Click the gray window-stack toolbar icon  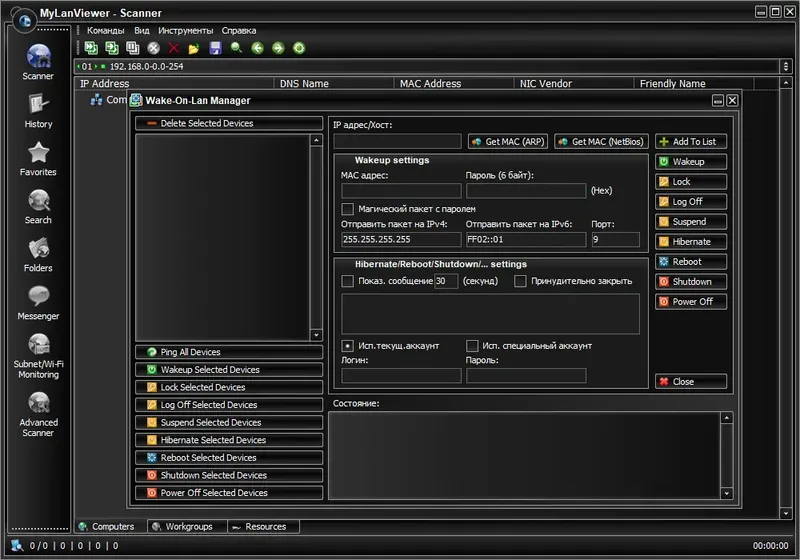pos(133,48)
